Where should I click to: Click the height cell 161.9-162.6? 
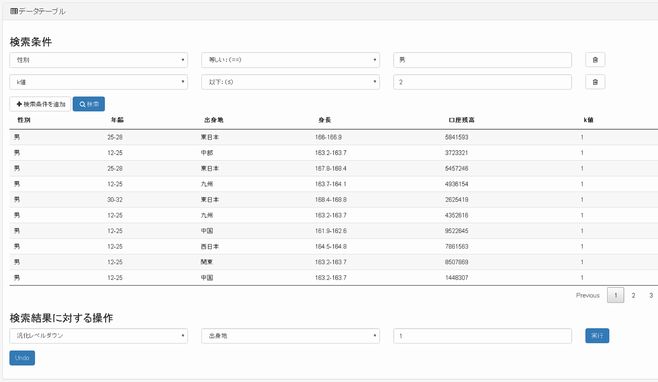tap(331, 231)
